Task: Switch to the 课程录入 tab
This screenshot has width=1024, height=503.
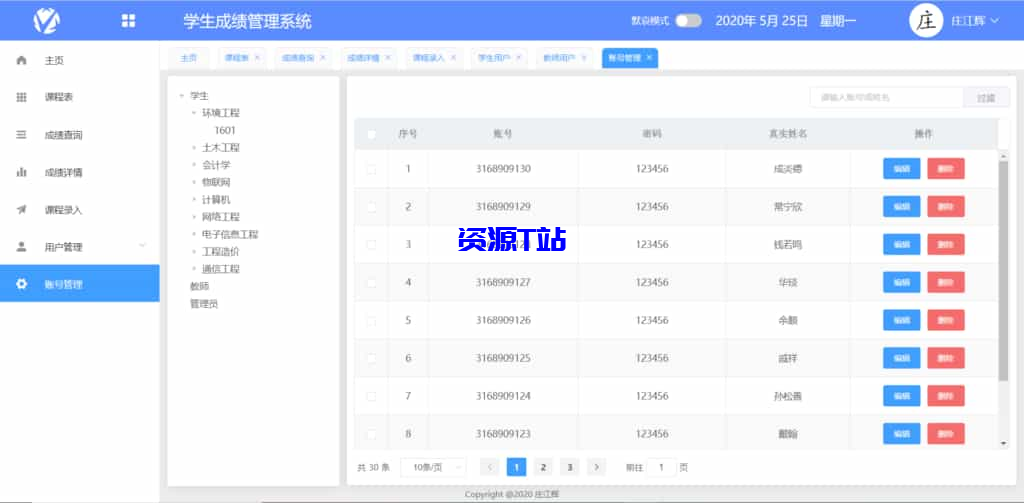Action: pyautogui.click(x=428, y=57)
